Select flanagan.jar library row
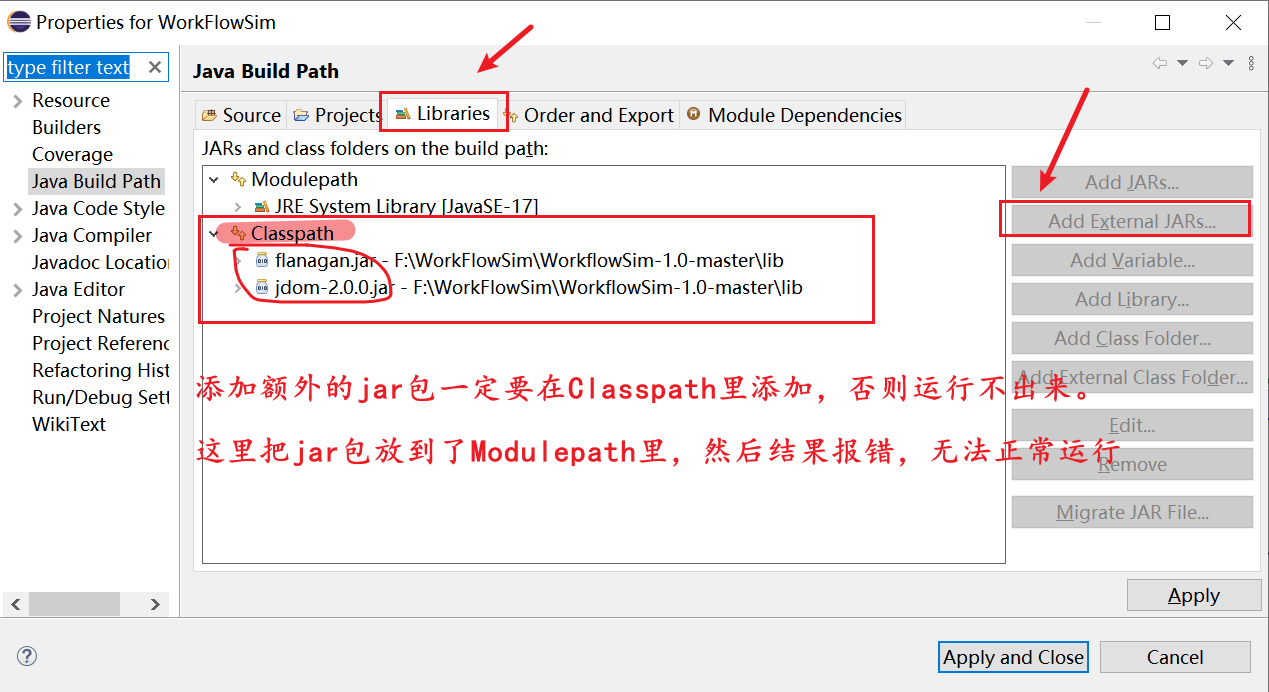Image resolution: width=1269 pixels, height=692 pixels. [529, 260]
